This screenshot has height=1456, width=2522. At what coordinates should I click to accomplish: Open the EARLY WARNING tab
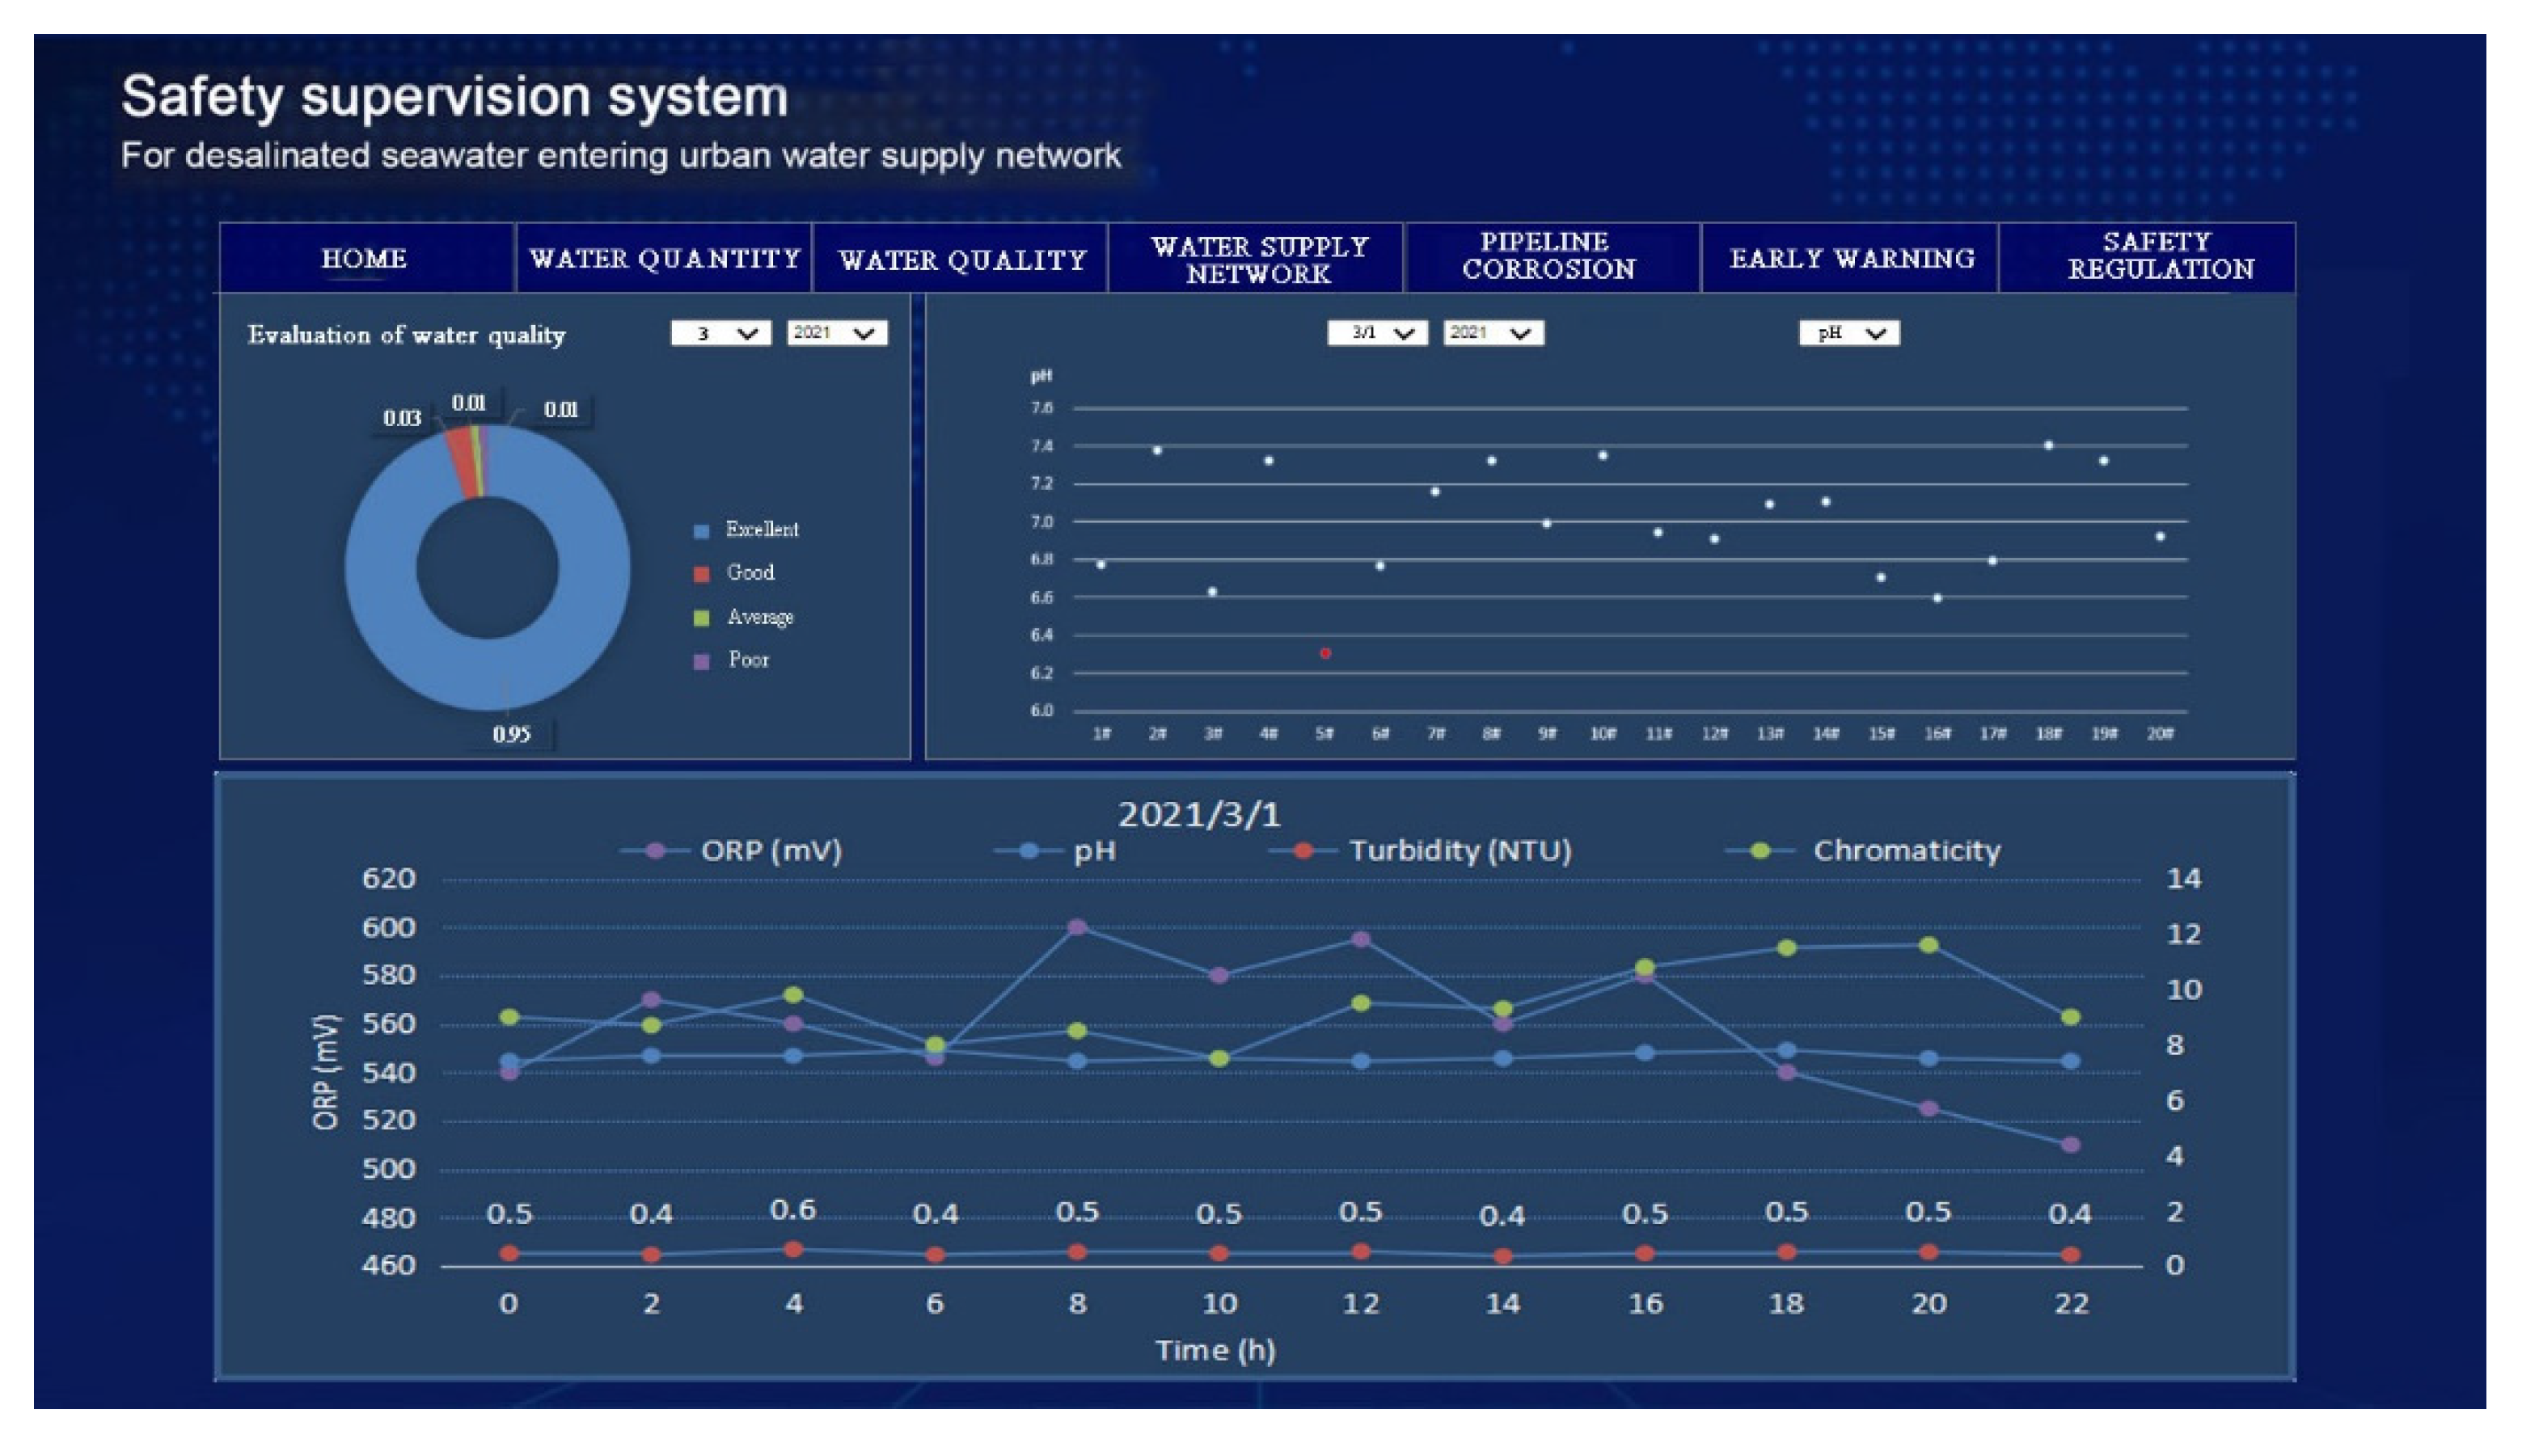1851,258
